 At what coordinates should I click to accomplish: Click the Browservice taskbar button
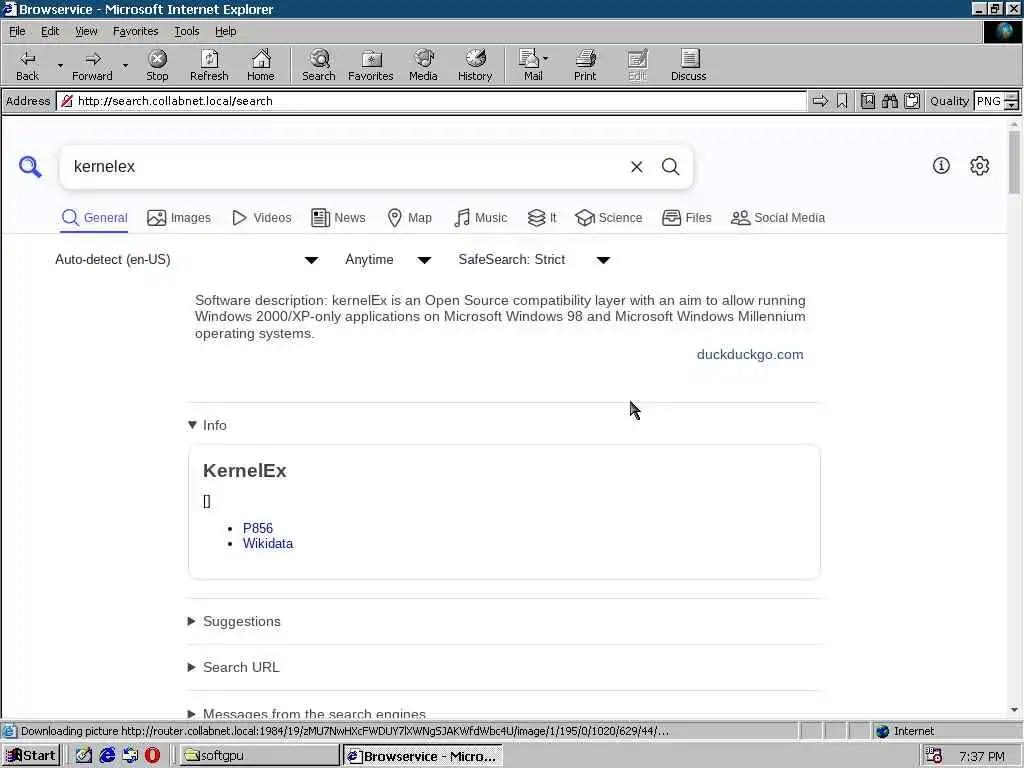423,756
